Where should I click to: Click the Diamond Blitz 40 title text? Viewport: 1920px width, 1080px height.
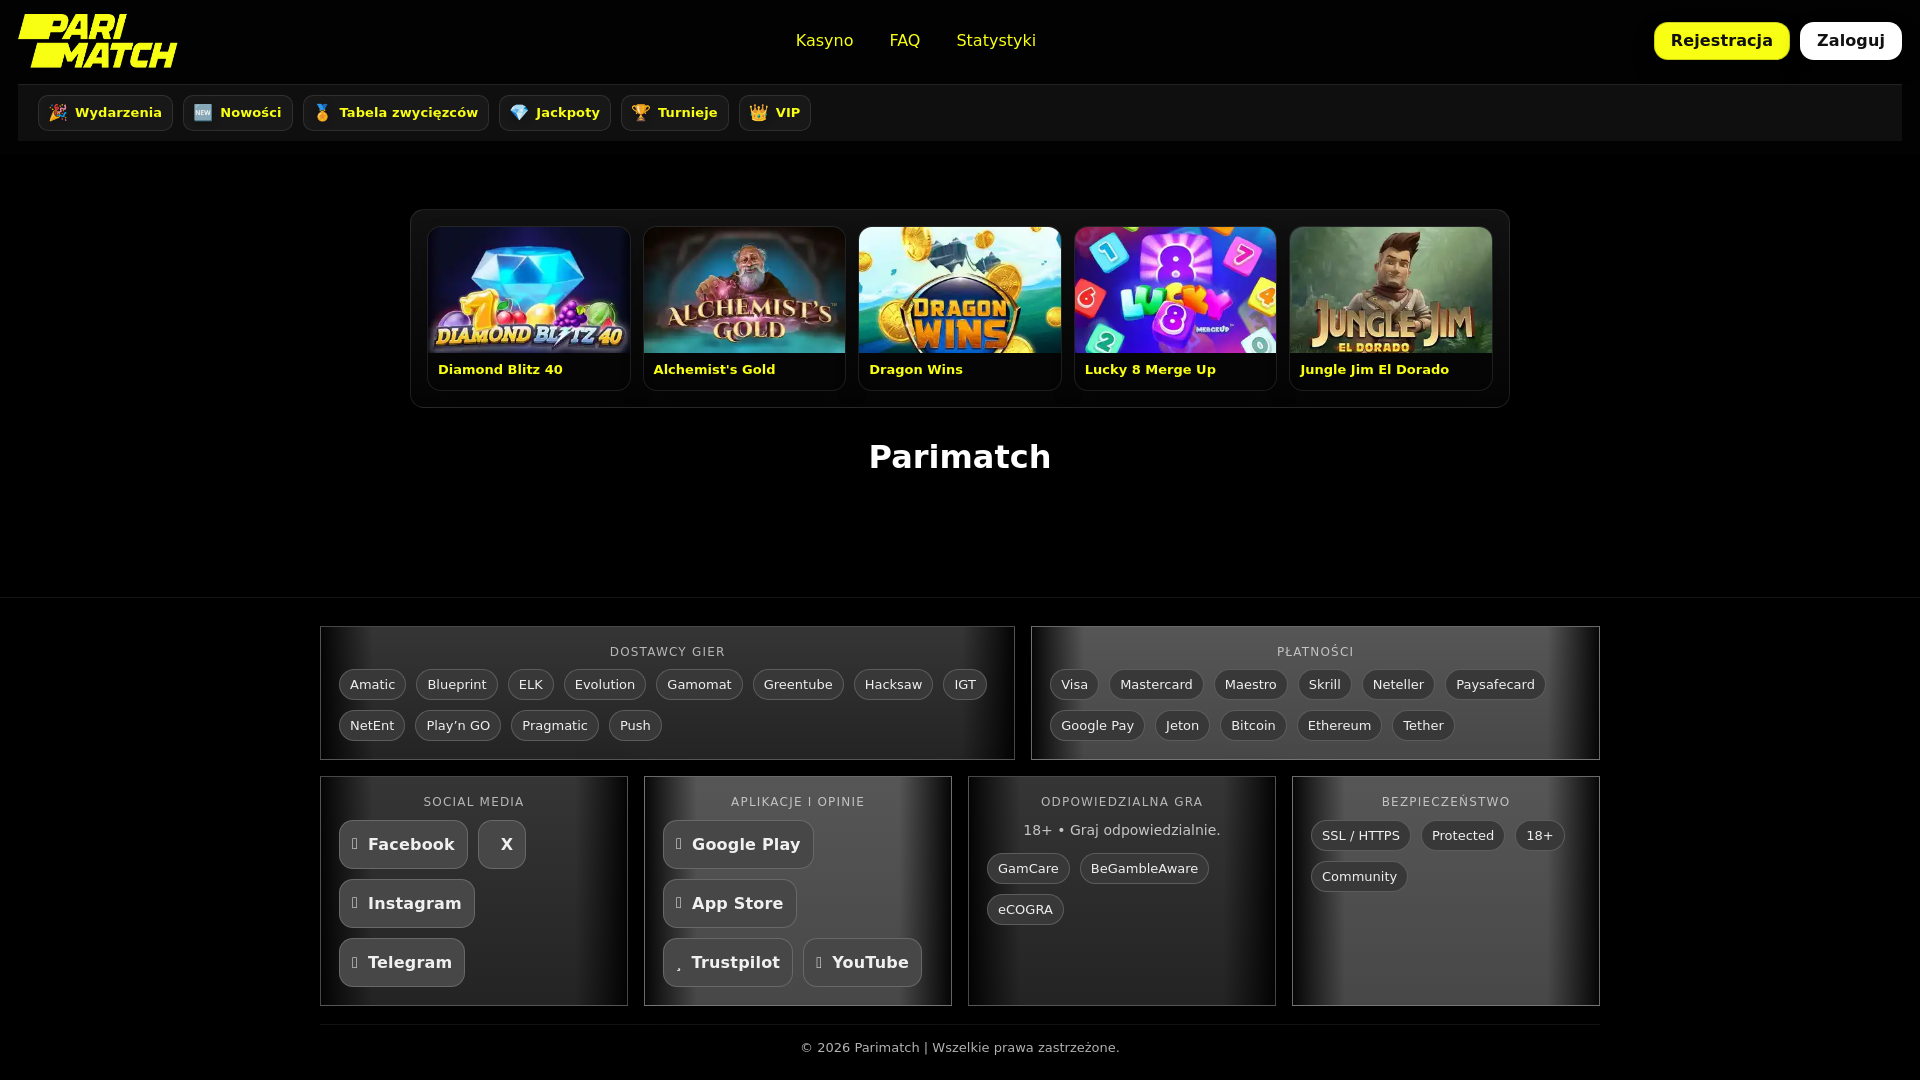500,370
